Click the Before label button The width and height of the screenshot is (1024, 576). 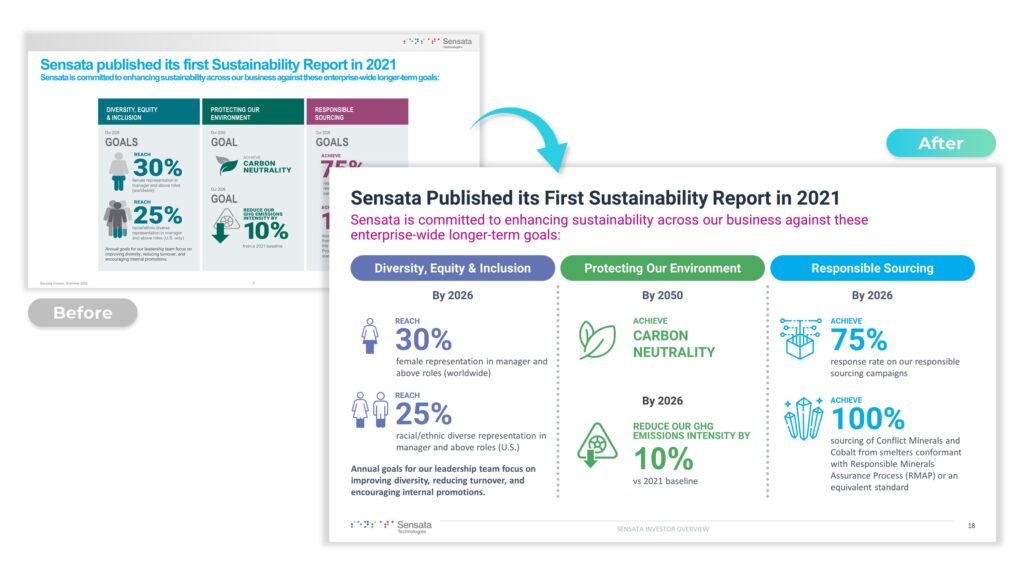82,313
